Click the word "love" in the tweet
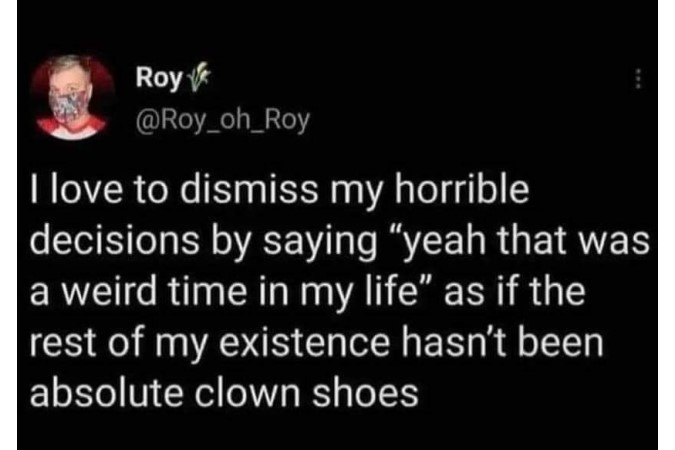 point(87,190)
